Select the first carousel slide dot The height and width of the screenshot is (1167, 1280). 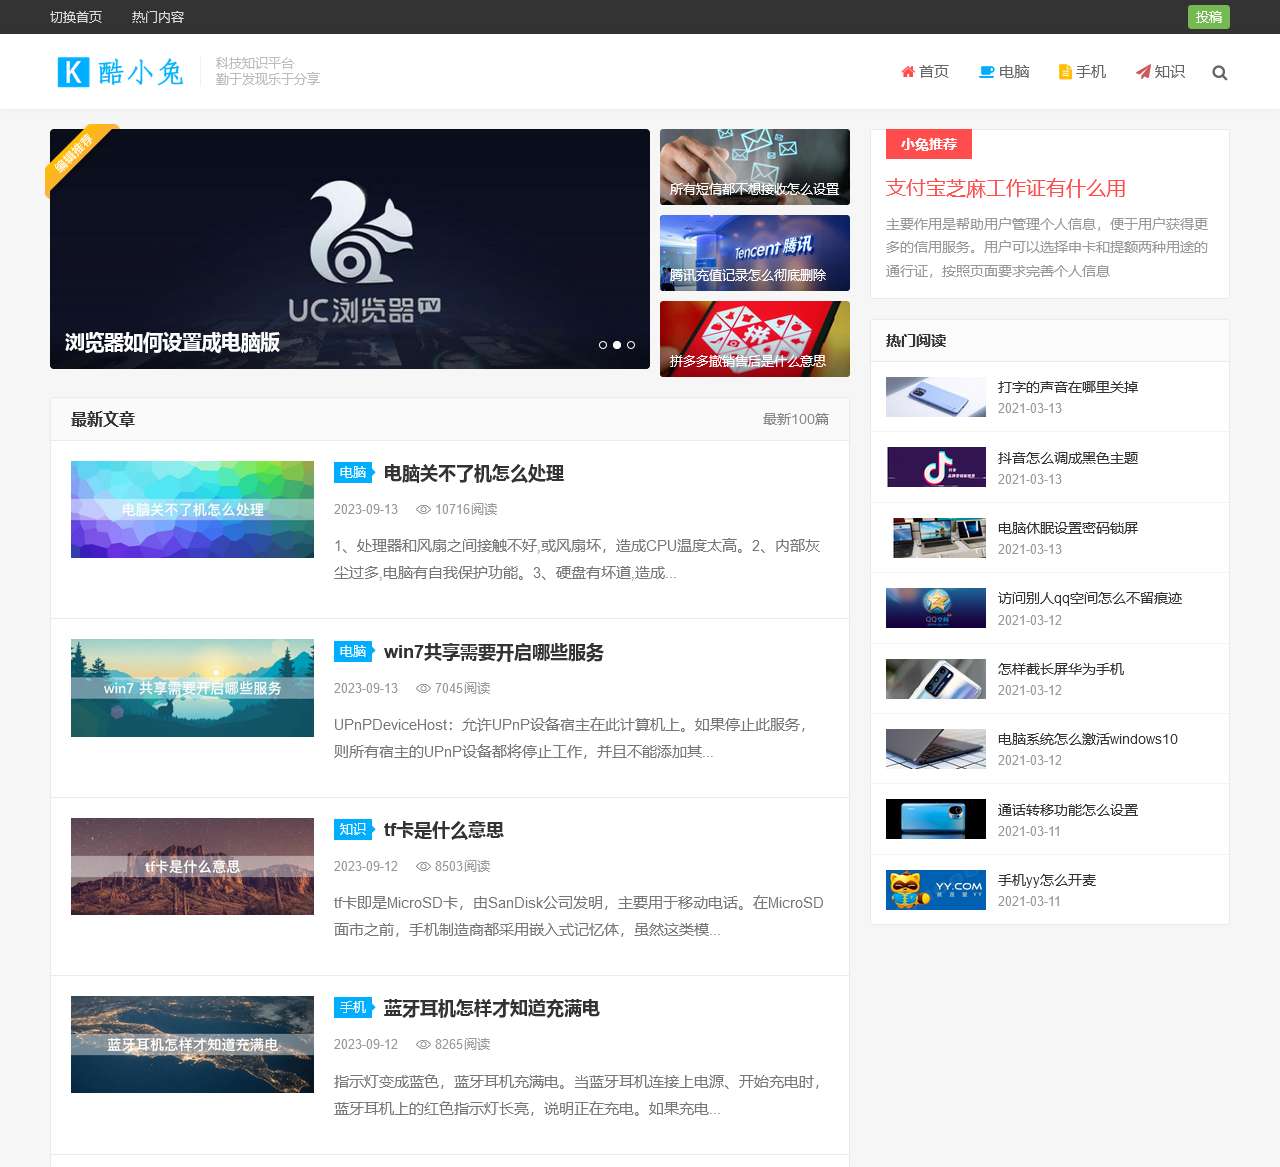click(603, 345)
